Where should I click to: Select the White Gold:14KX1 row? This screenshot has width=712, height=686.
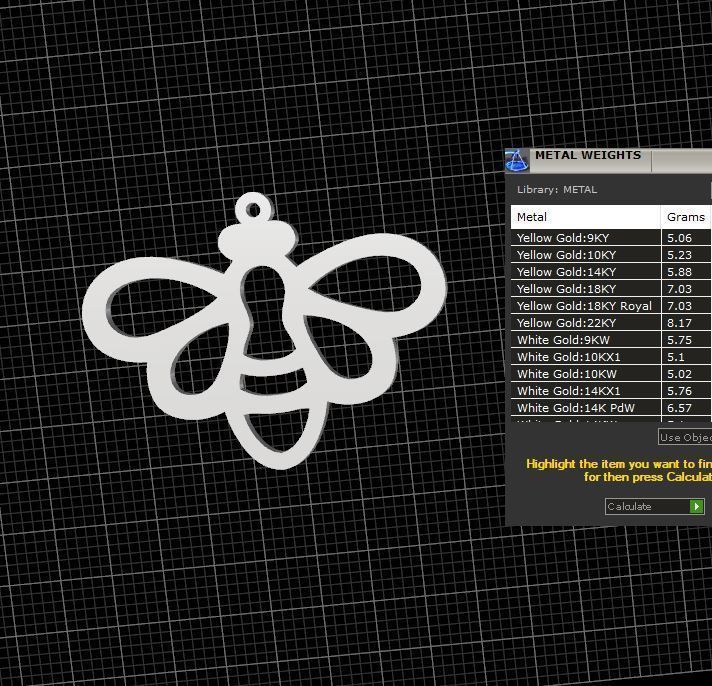click(611, 391)
